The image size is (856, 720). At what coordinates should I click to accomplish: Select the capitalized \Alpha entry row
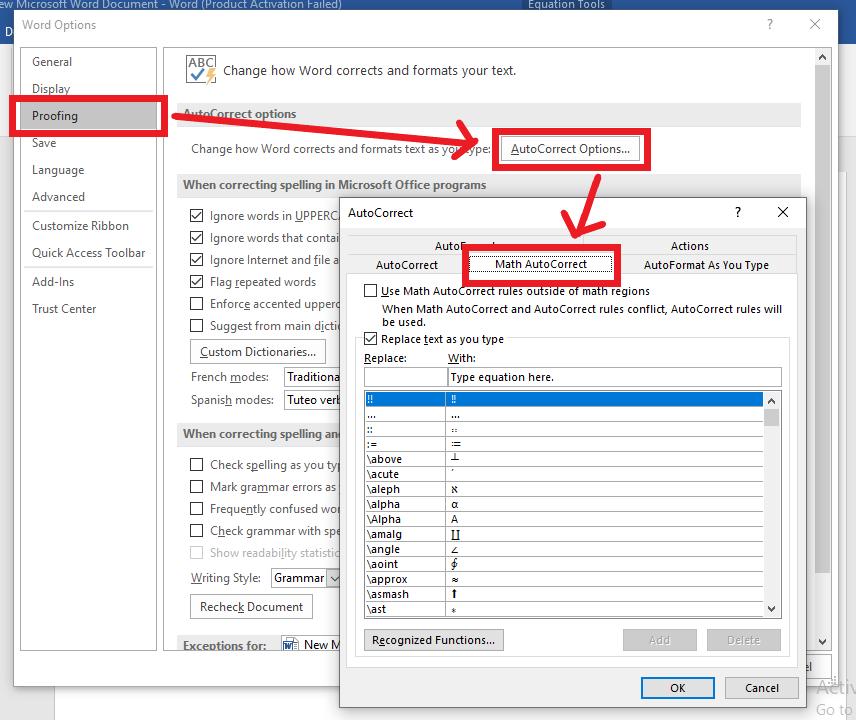[564, 519]
